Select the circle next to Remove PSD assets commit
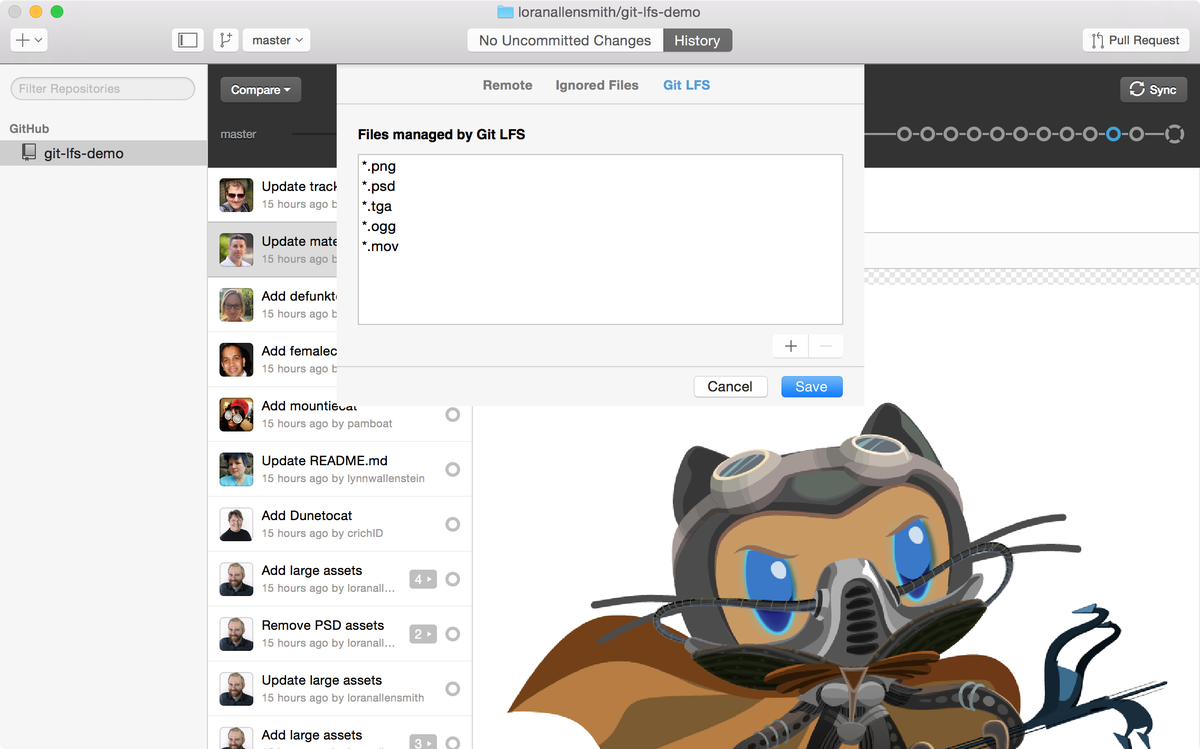The height and width of the screenshot is (749, 1200). tap(455, 634)
